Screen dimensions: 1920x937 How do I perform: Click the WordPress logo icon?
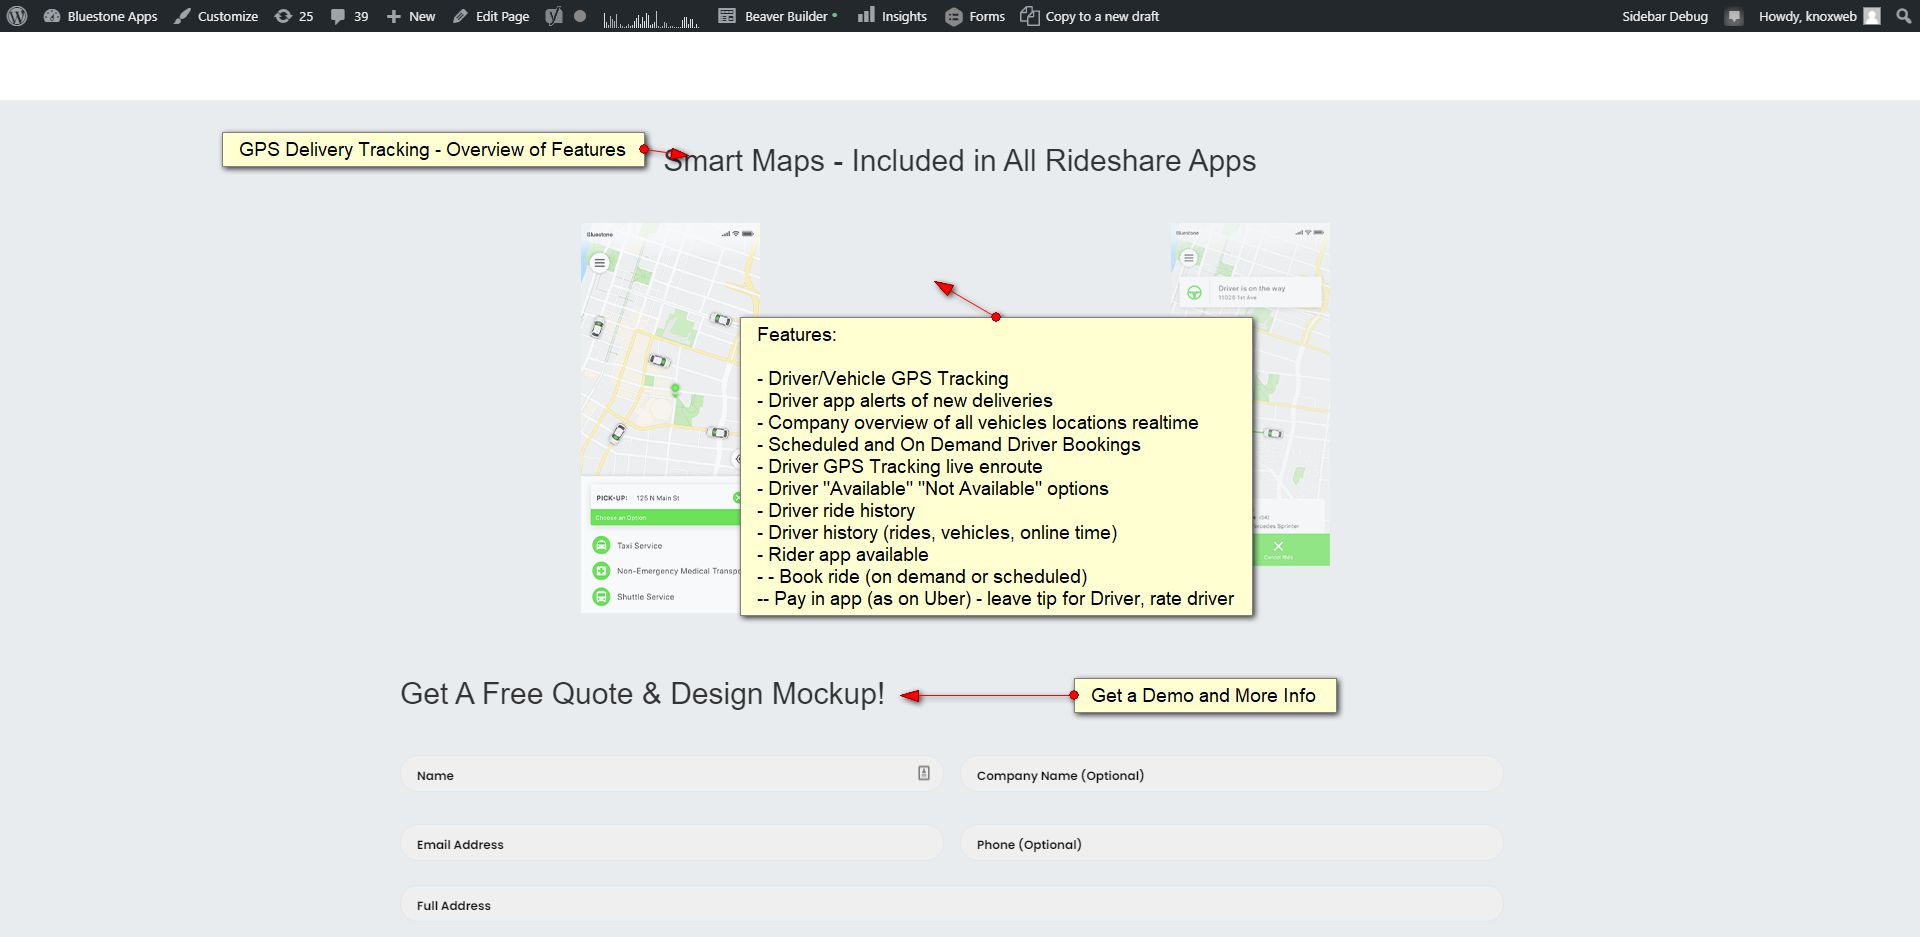17,16
